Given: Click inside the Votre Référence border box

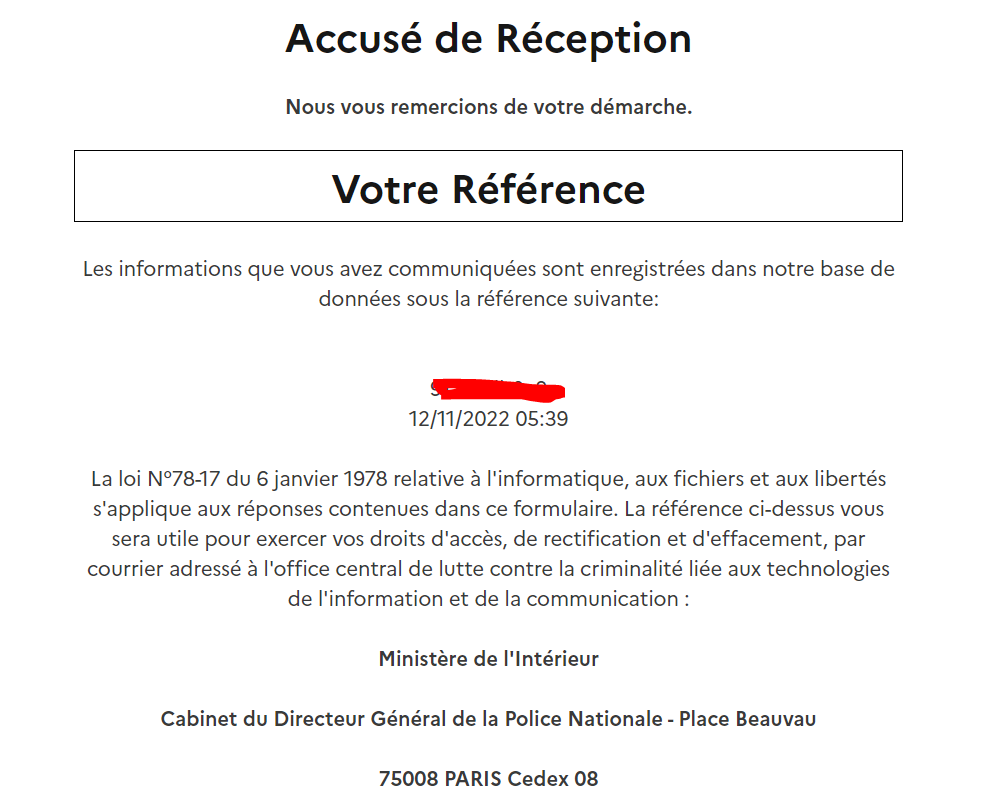Looking at the screenshot, I should 488,186.
